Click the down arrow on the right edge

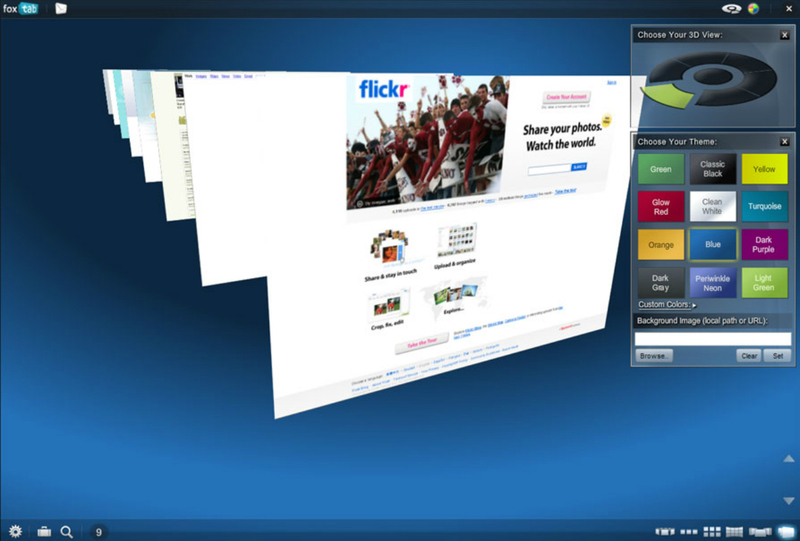(789, 501)
